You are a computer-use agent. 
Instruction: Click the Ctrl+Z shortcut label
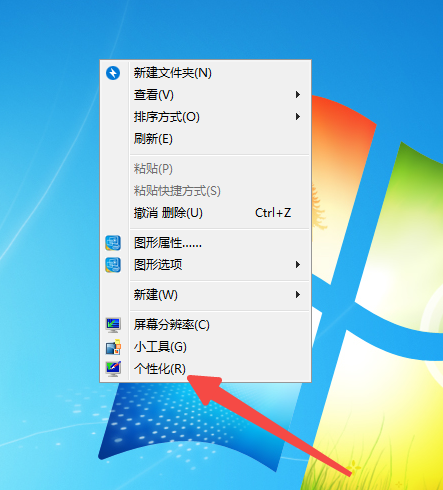[273, 213]
